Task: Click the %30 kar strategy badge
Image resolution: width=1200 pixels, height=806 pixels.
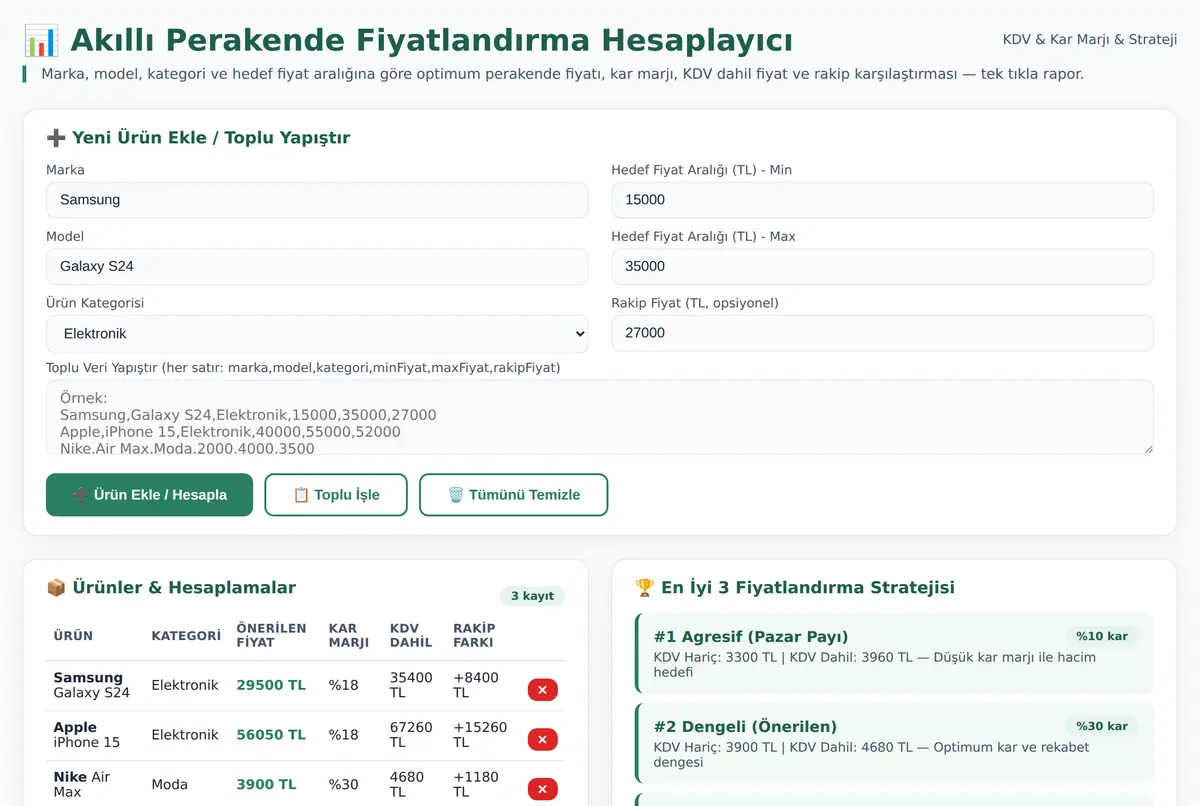Action: 1102,726
